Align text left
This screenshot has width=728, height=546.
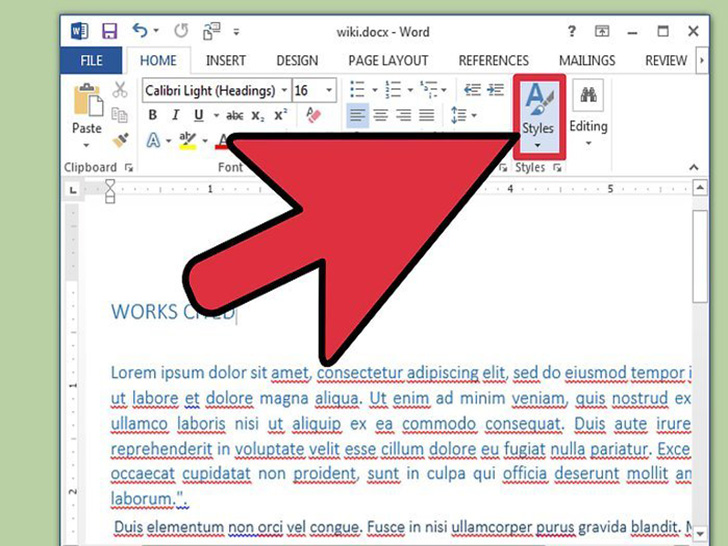(x=358, y=115)
